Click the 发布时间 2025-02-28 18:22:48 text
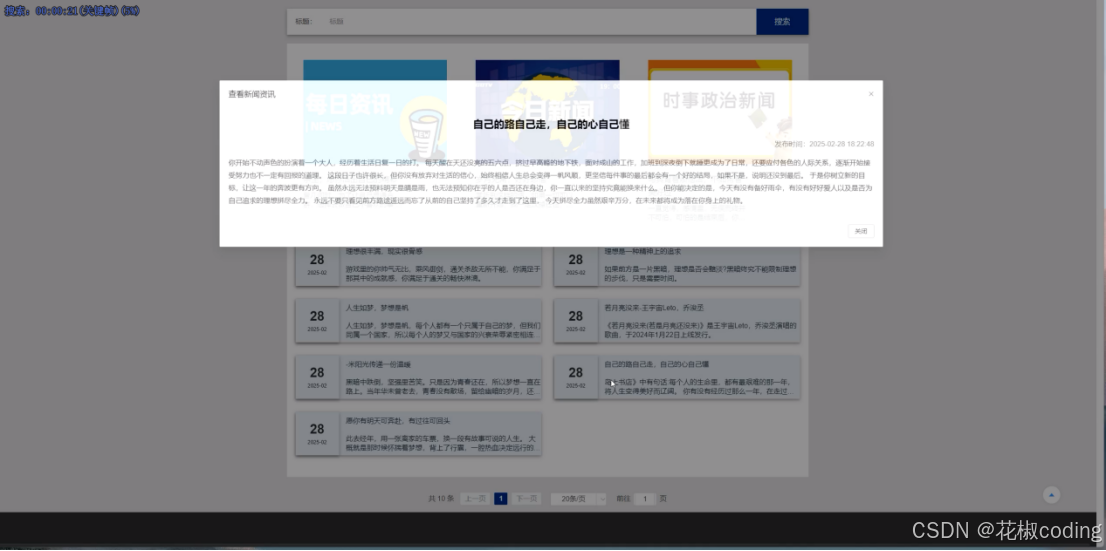1106x551 pixels. click(824, 144)
